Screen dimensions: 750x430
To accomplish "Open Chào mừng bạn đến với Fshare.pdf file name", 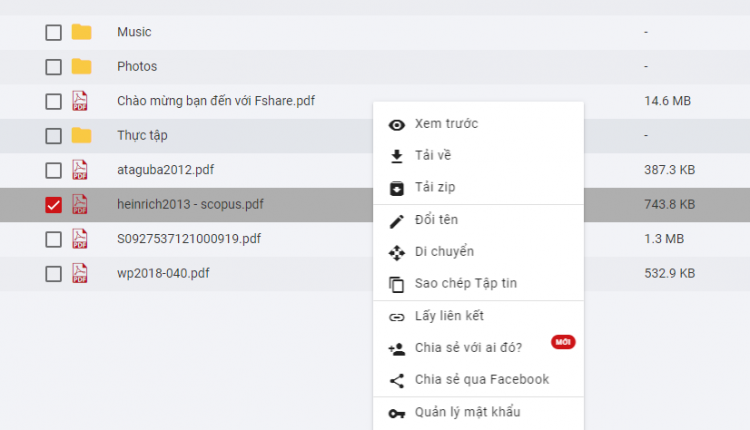I will pyautogui.click(x=216, y=101).
